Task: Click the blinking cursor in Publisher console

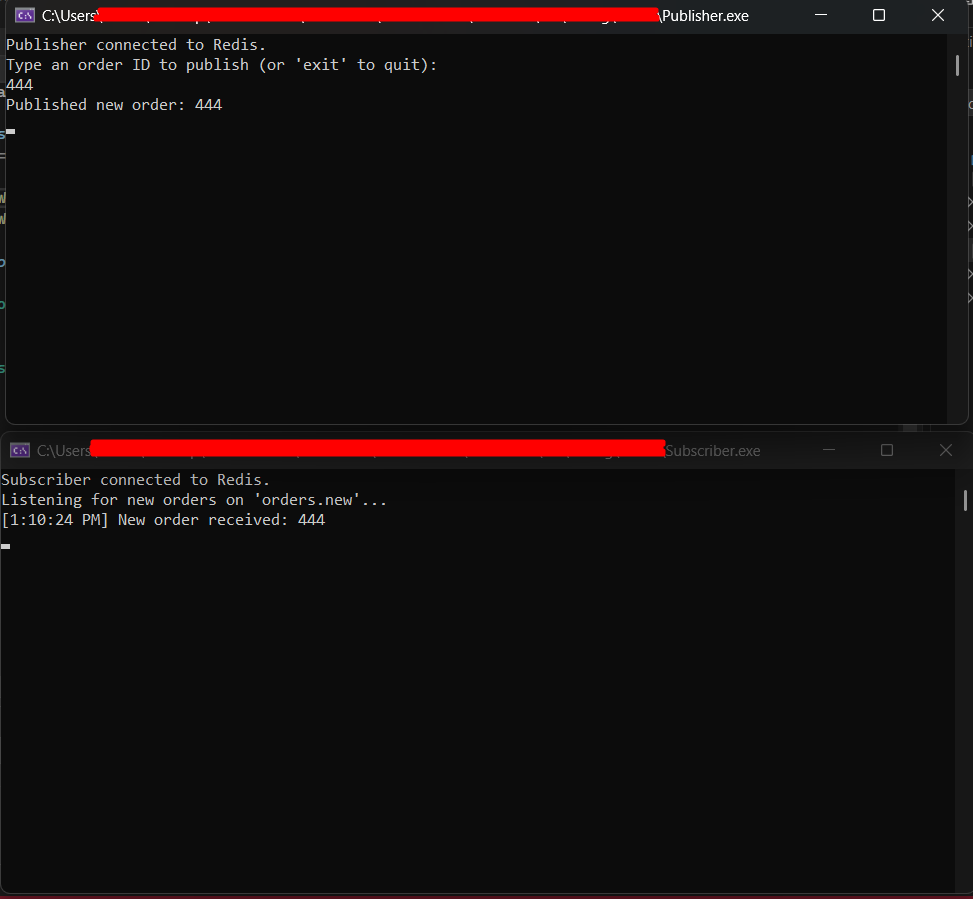Action: pyautogui.click(x=11, y=132)
